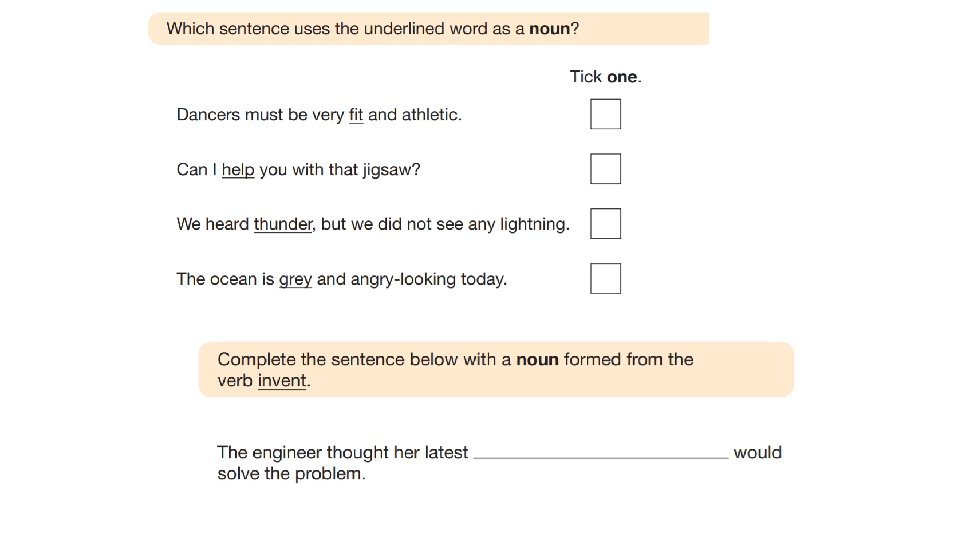Click the text 'solve the problem.'
The image size is (960, 540).
pos(291,473)
